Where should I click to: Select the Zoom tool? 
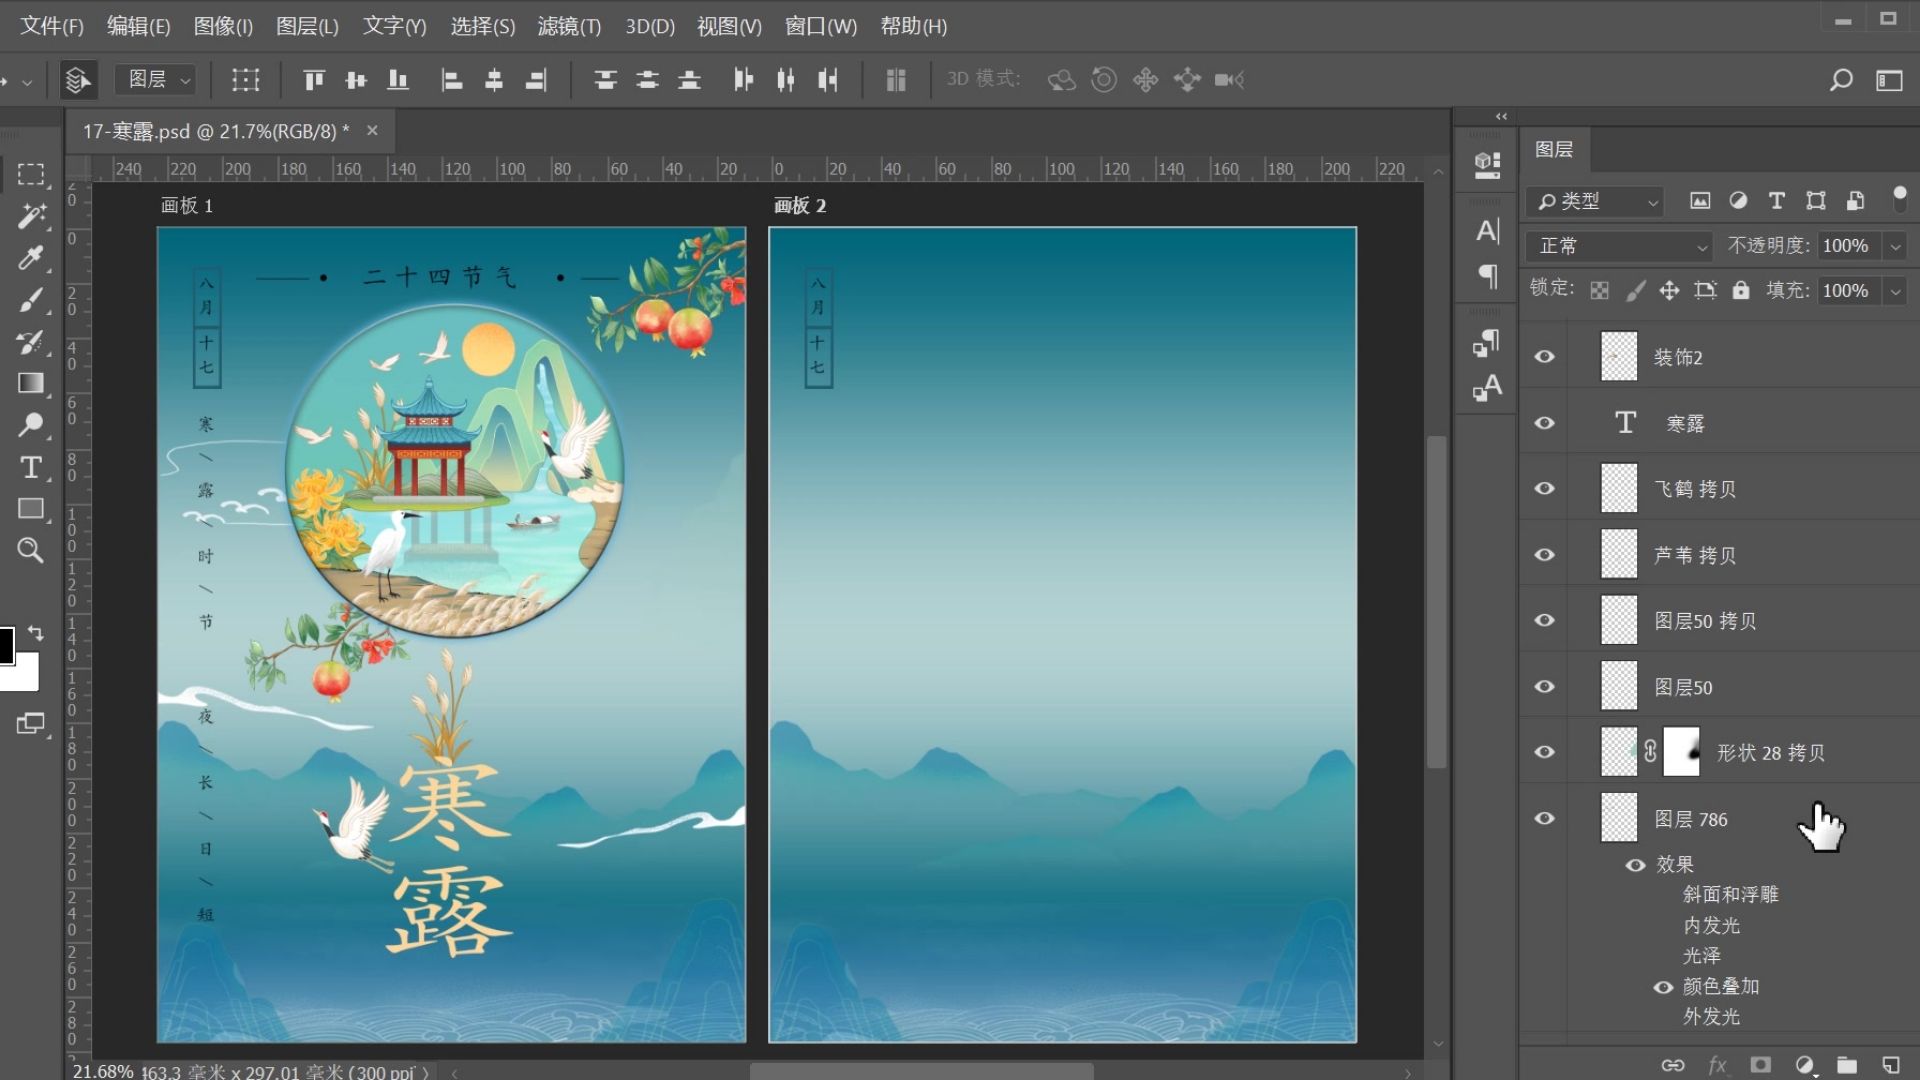[x=30, y=550]
